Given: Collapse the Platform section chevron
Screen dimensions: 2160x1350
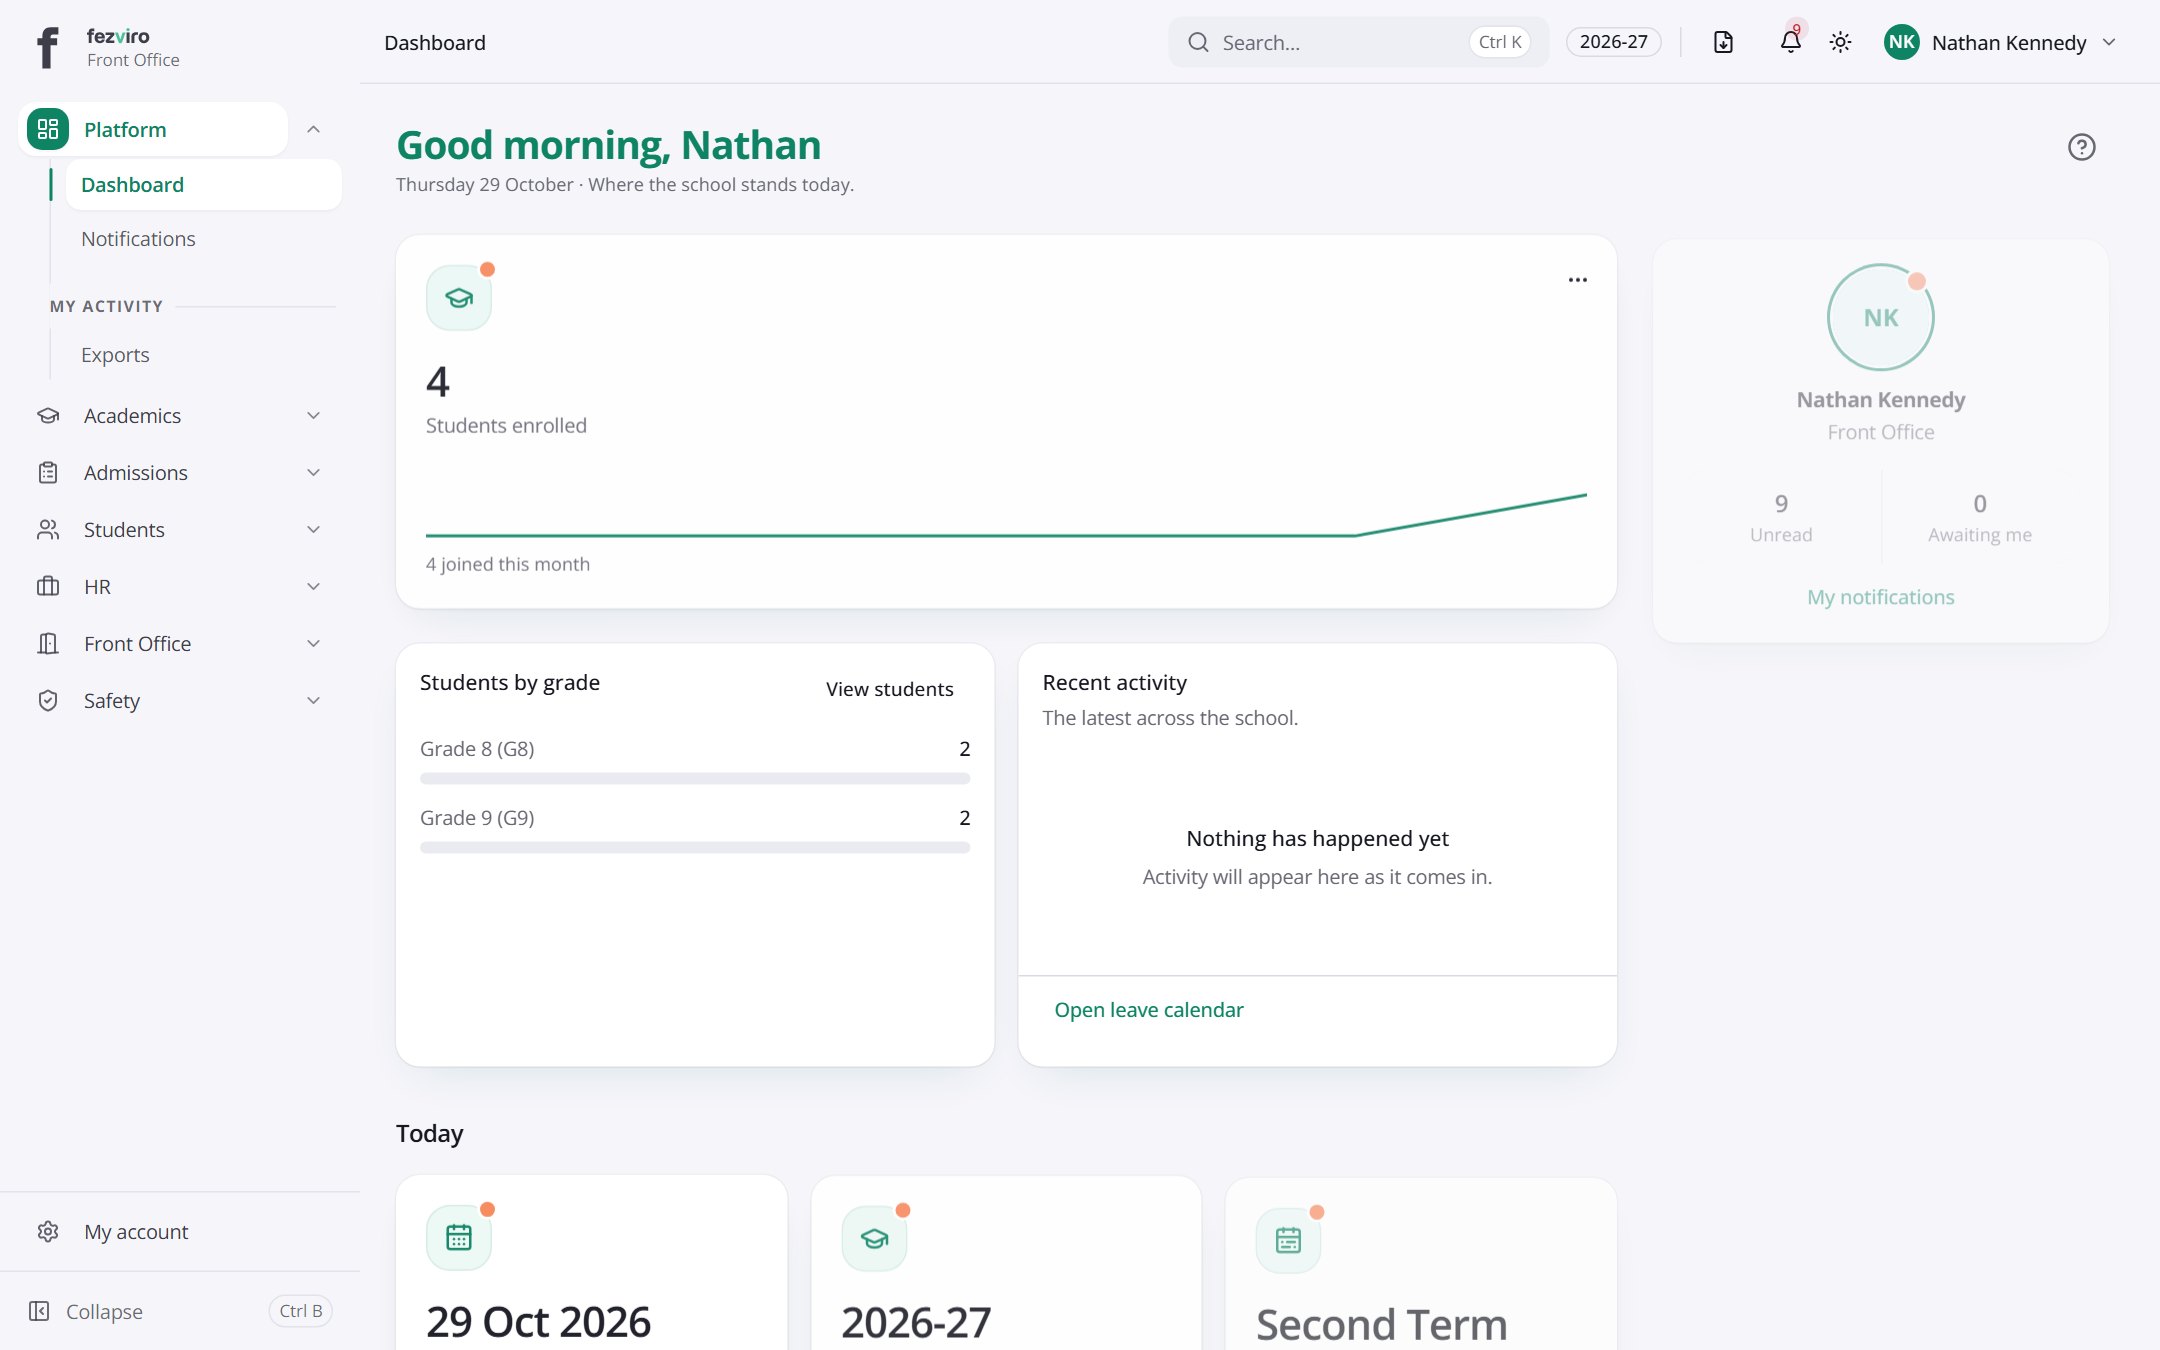Looking at the screenshot, I should (x=313, y=129).
